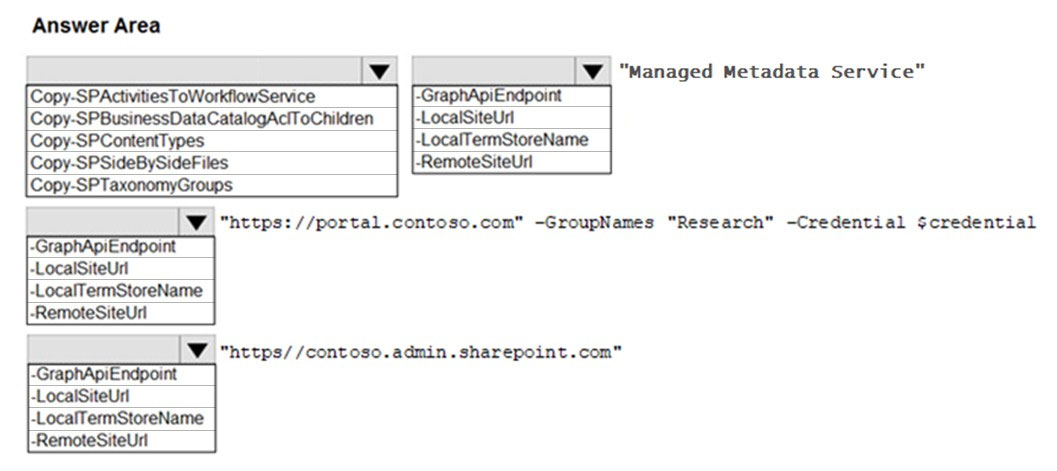Click the empty field before admin.sharepoint.com
The height and width of the screenshot is (471, 1057).
tap(104, 350)
